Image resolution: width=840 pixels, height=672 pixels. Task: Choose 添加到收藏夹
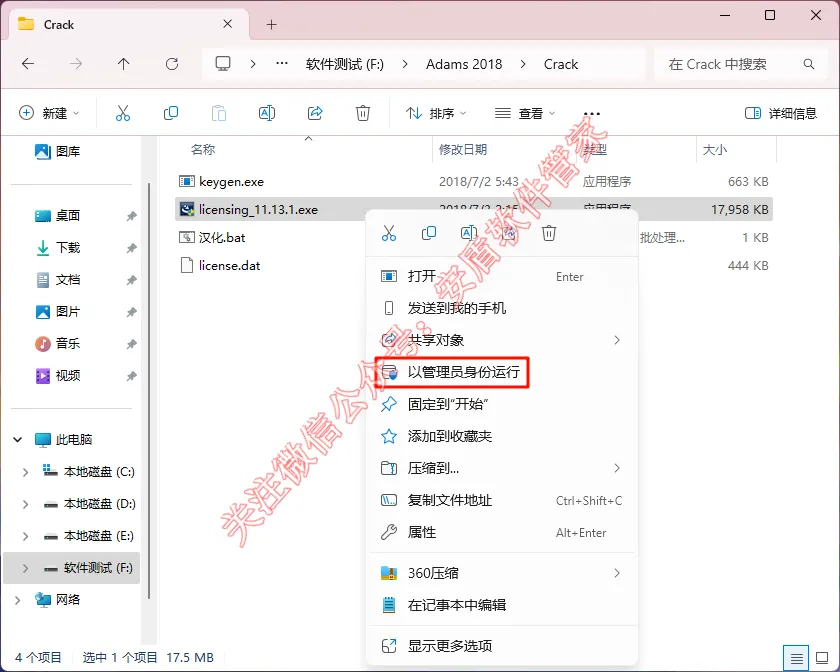tap(502, 436)
